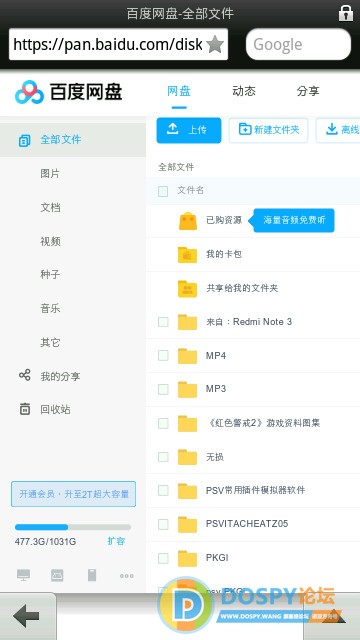Select 文档 in the sidebar
Screen dimensions: 360x640
tap(50, 207)
